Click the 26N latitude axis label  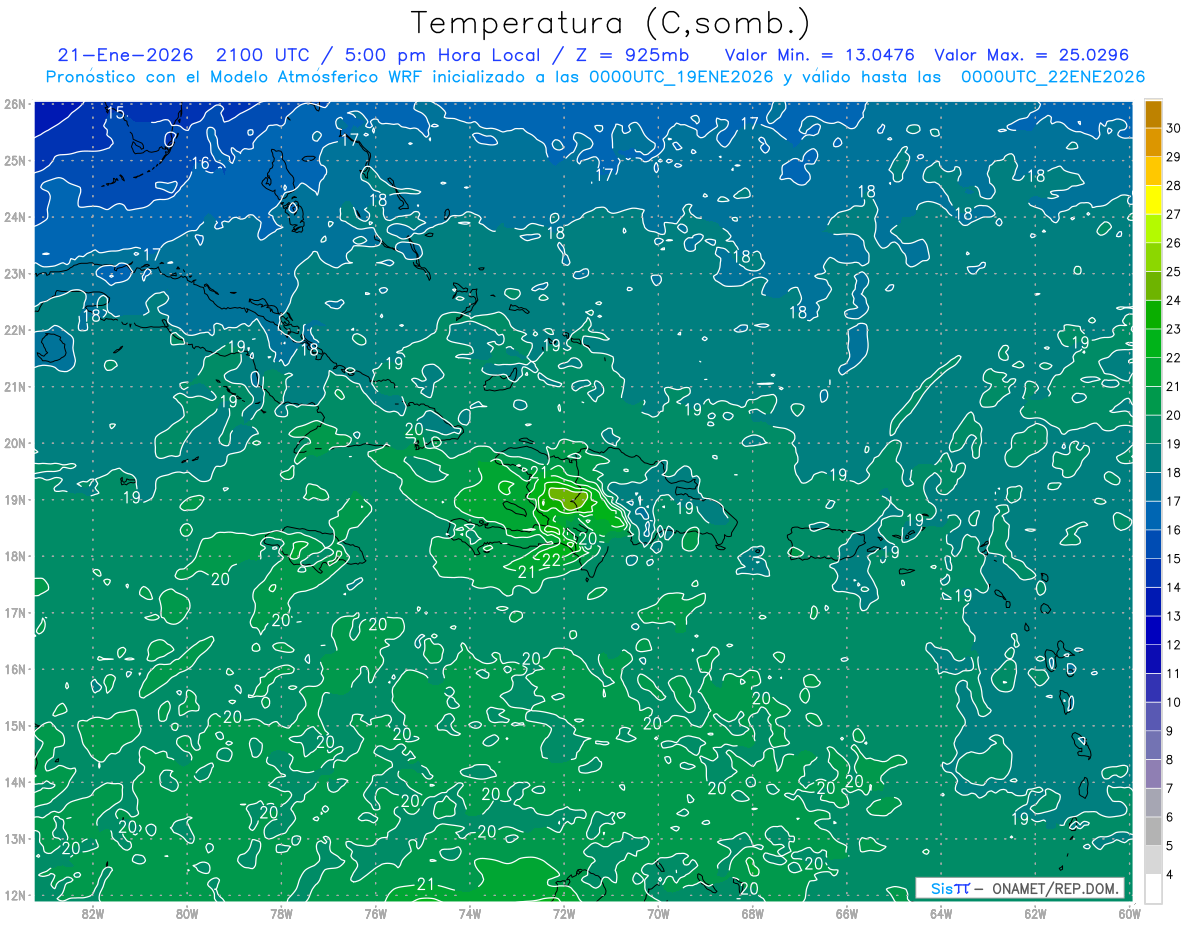(15, 104)
